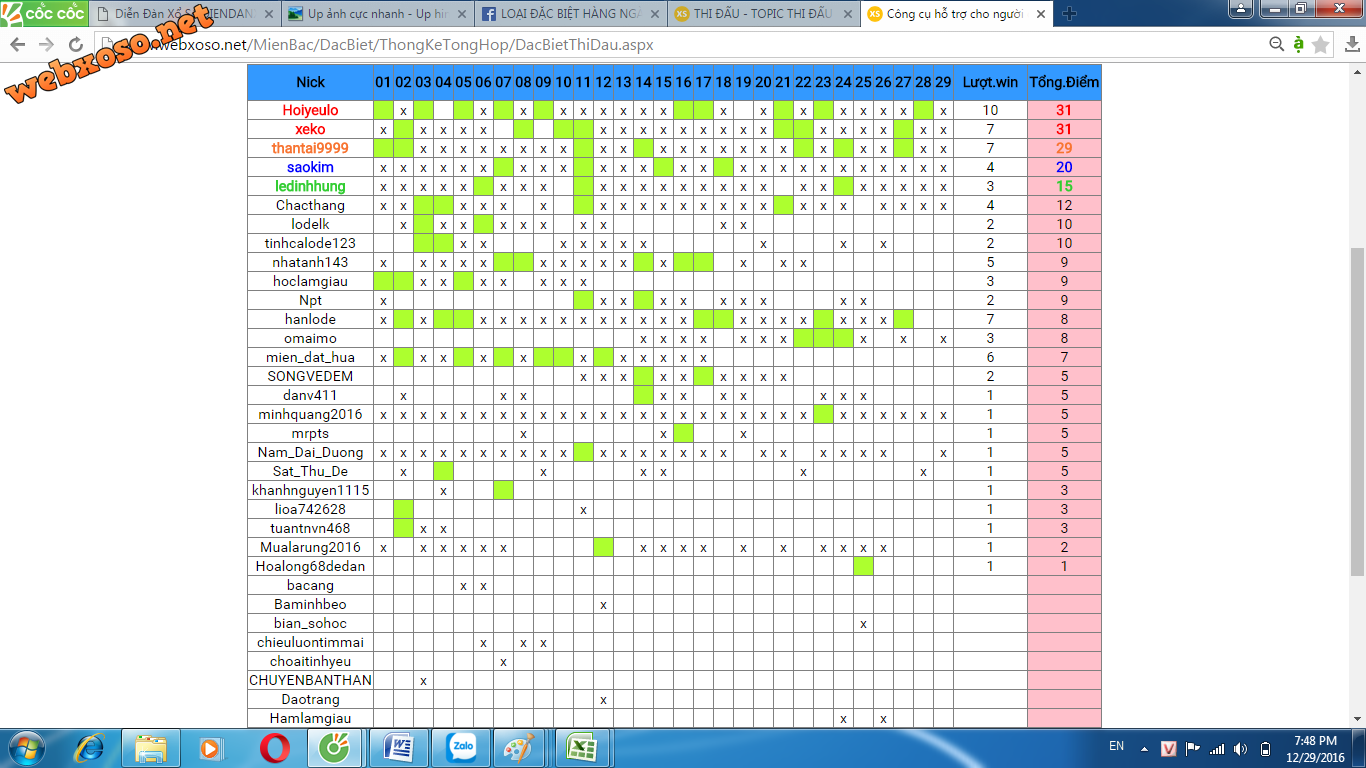Close the active Công cụ hỗ trợ tab
Image resolution: width=1366 pixels, height=768 pixels.
1041,14
